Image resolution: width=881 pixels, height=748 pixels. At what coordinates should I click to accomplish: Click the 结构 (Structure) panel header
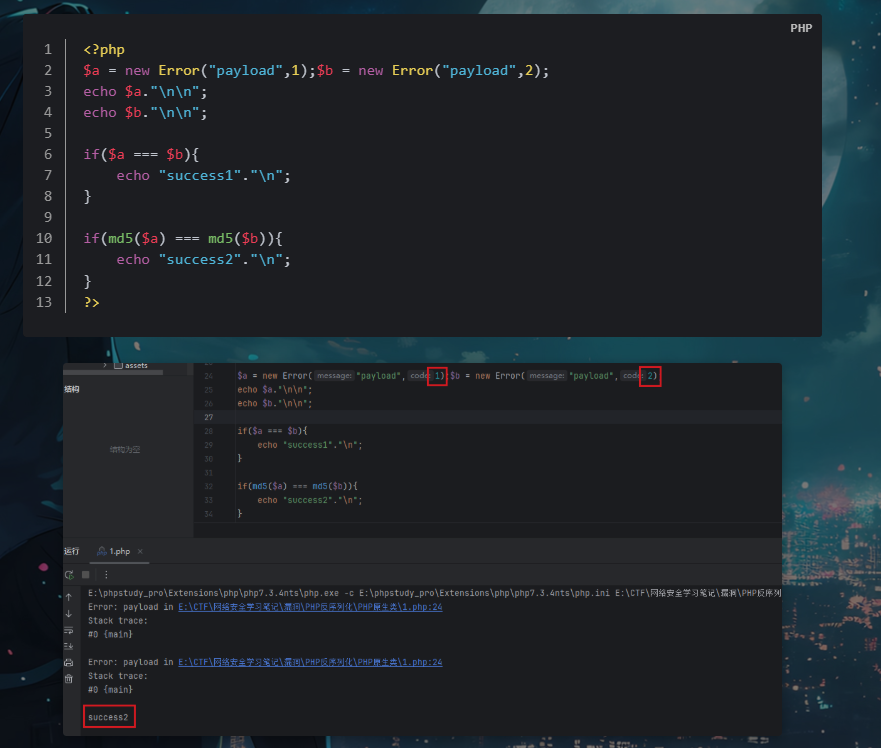(x=71, y=390)
